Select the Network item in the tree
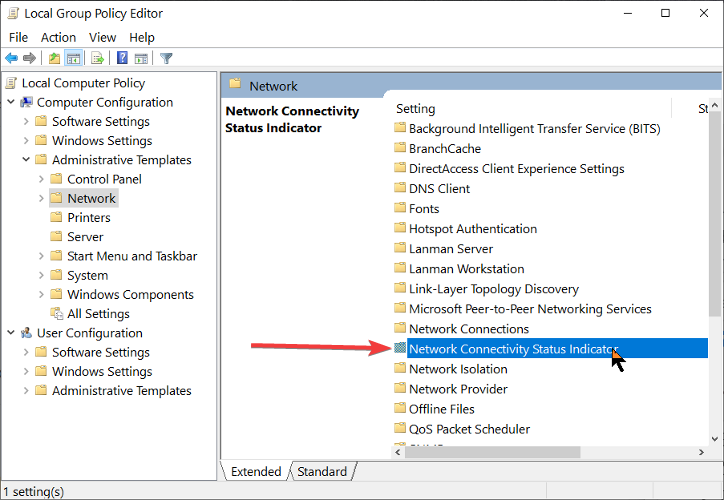 click(x=91, y=198)
